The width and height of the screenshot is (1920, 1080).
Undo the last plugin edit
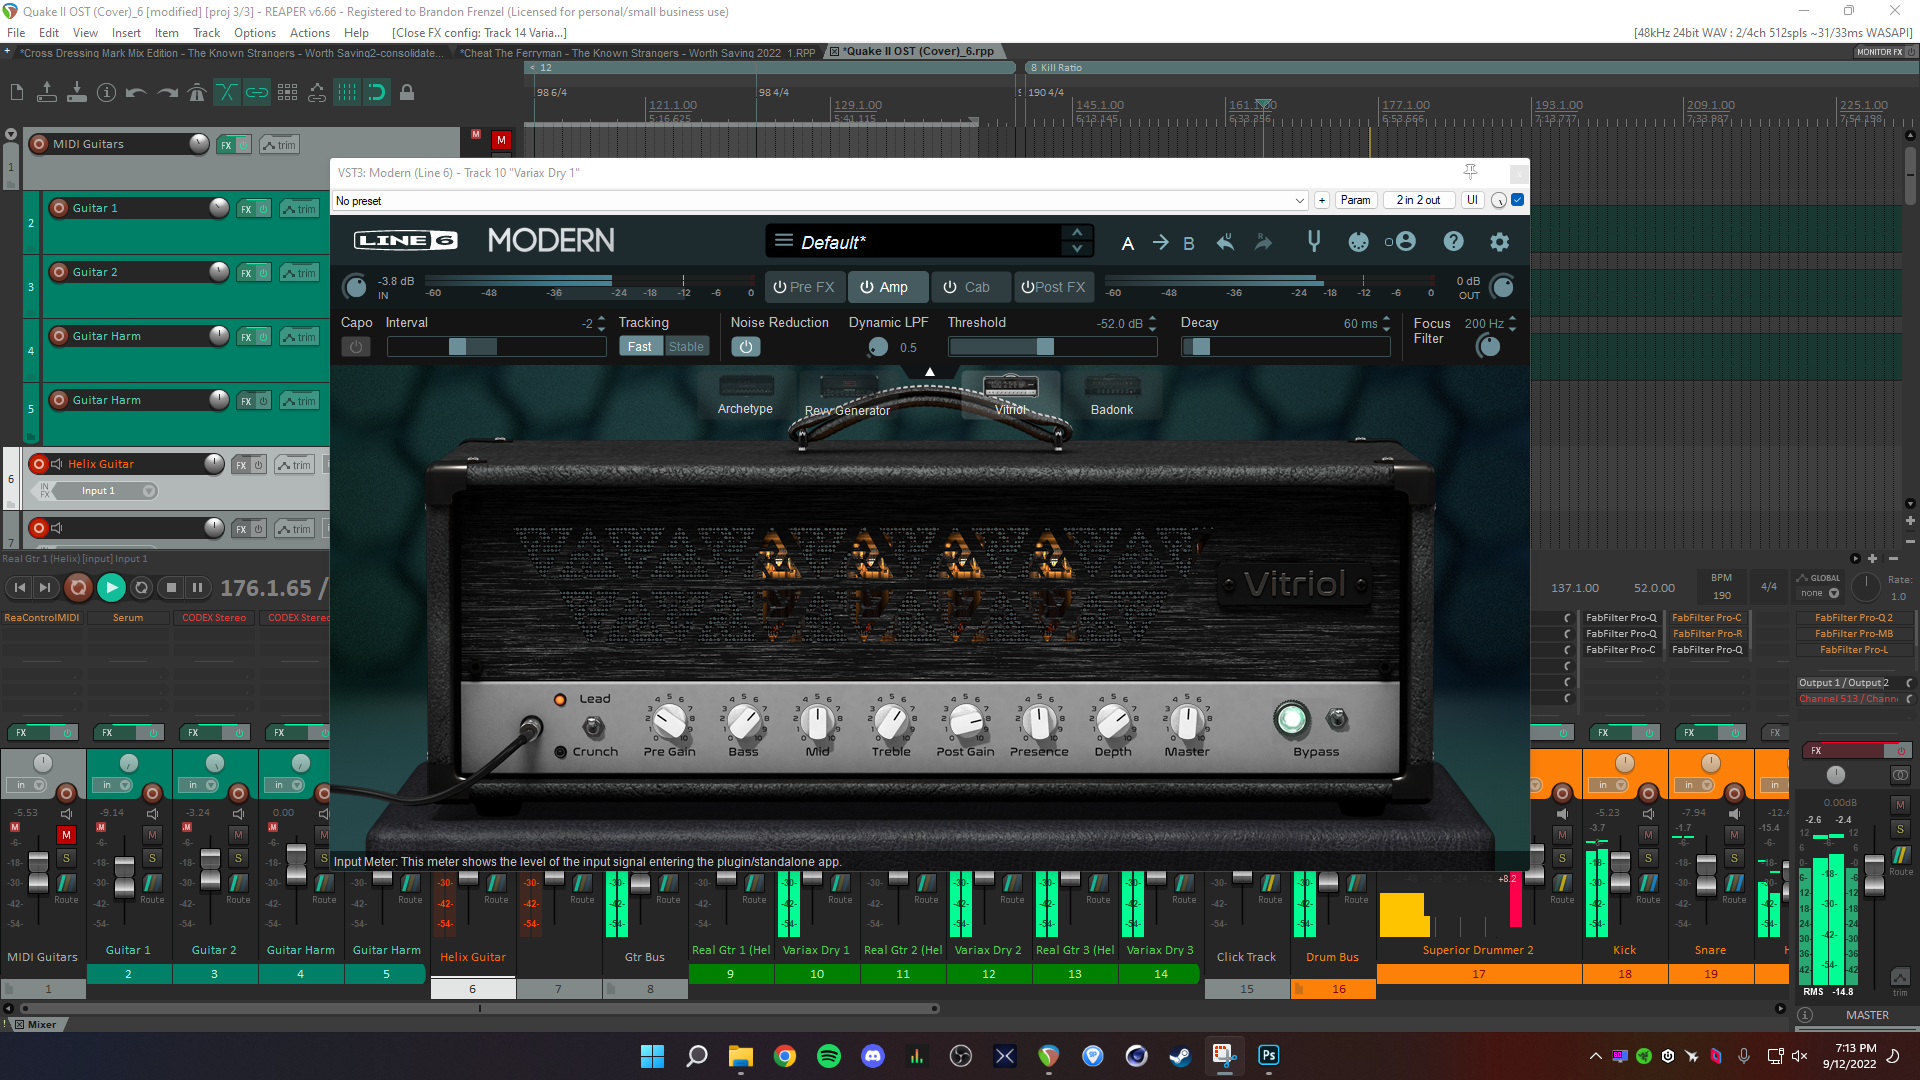pos(1225,242)
